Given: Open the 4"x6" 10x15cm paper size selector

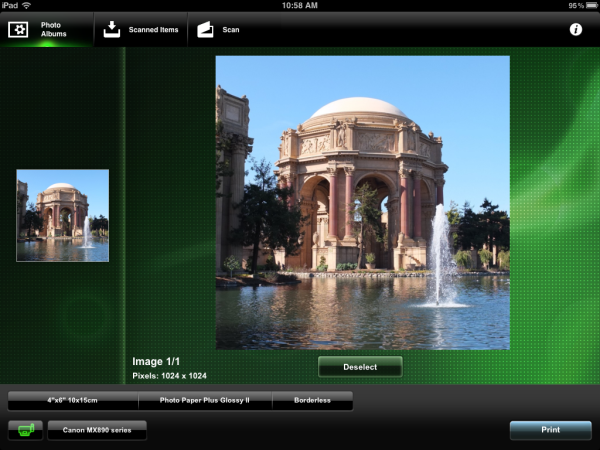Looking at the screenshot, I should 73,400.
